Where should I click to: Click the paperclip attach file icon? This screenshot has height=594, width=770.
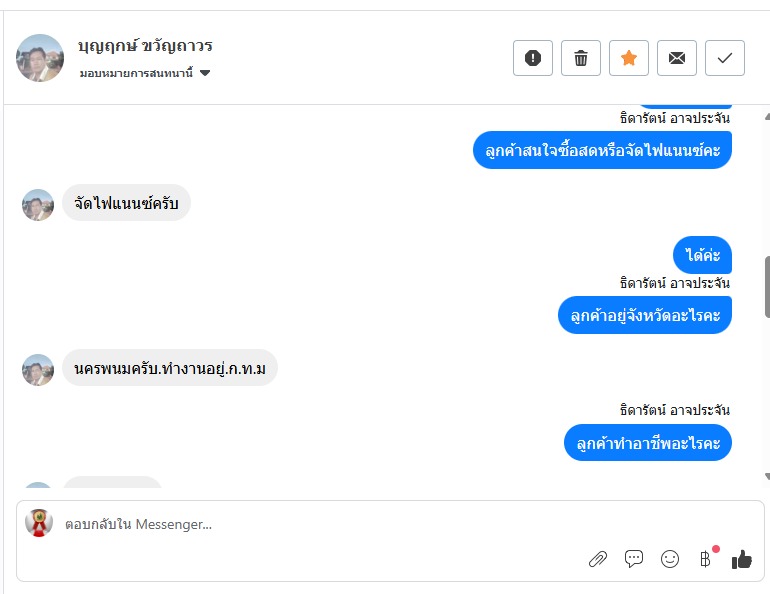pyautogui.click(x=598, y=559)
